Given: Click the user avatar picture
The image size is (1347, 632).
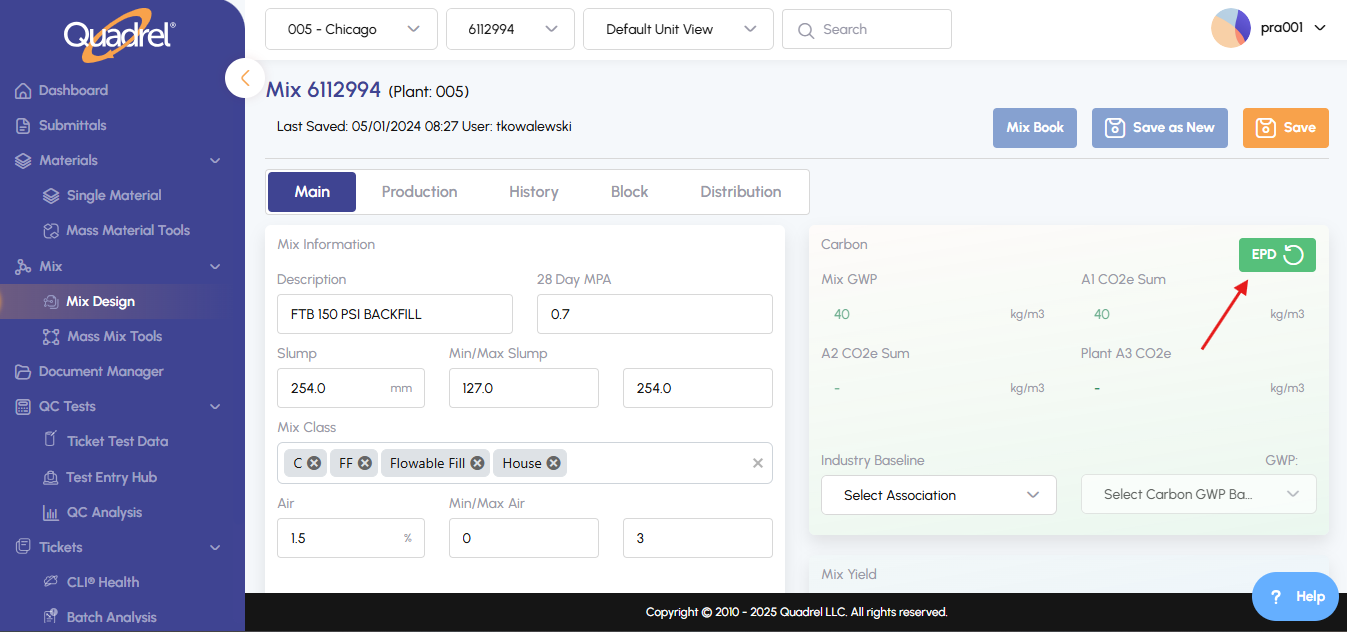Looking at the screenshot, I should [x=1231, y=28].
